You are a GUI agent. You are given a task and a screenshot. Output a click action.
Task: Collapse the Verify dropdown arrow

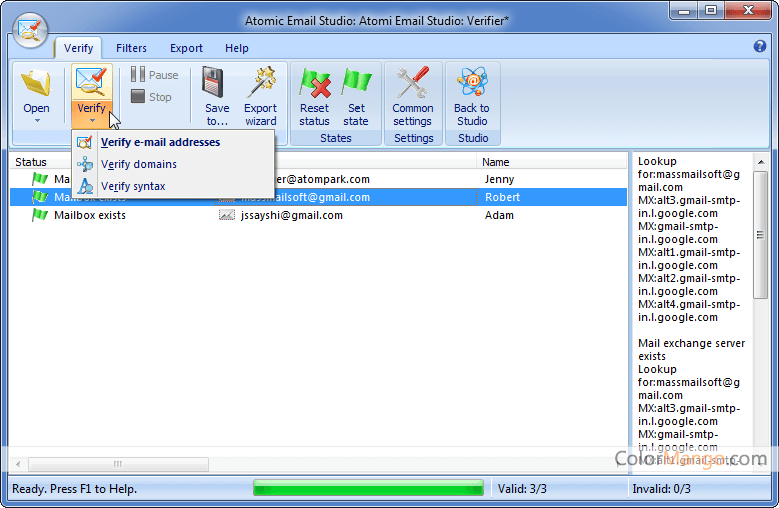click(x=91, y=121)
